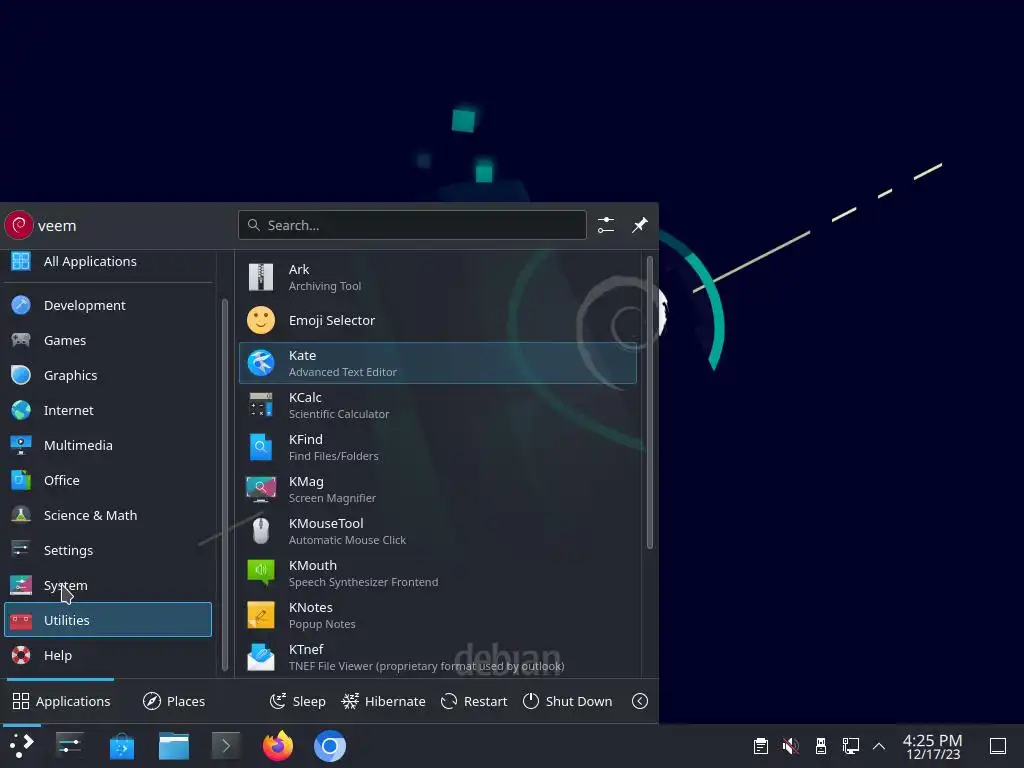Viewport: 1024px width, 768px height.
Task: Launch the Ark archiving tool
Action: click(438, 278)
